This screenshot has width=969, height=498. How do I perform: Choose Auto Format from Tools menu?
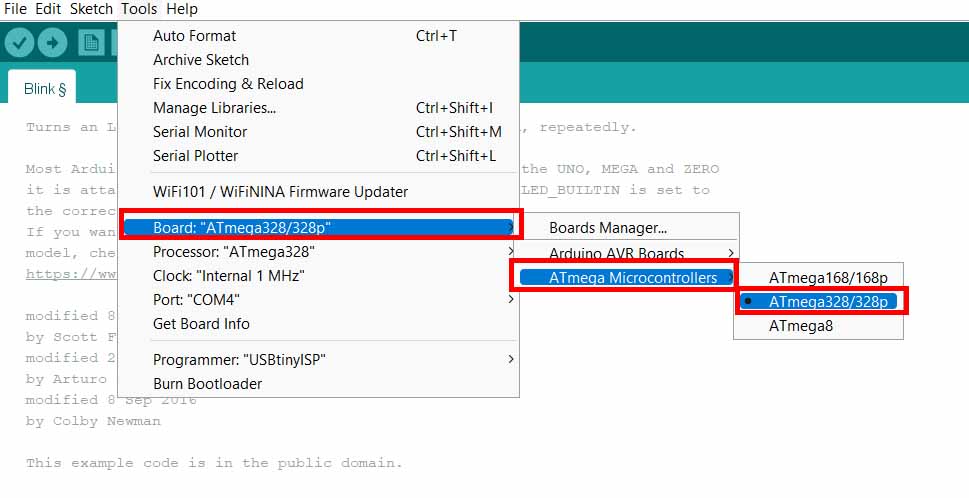coord(319,36)
